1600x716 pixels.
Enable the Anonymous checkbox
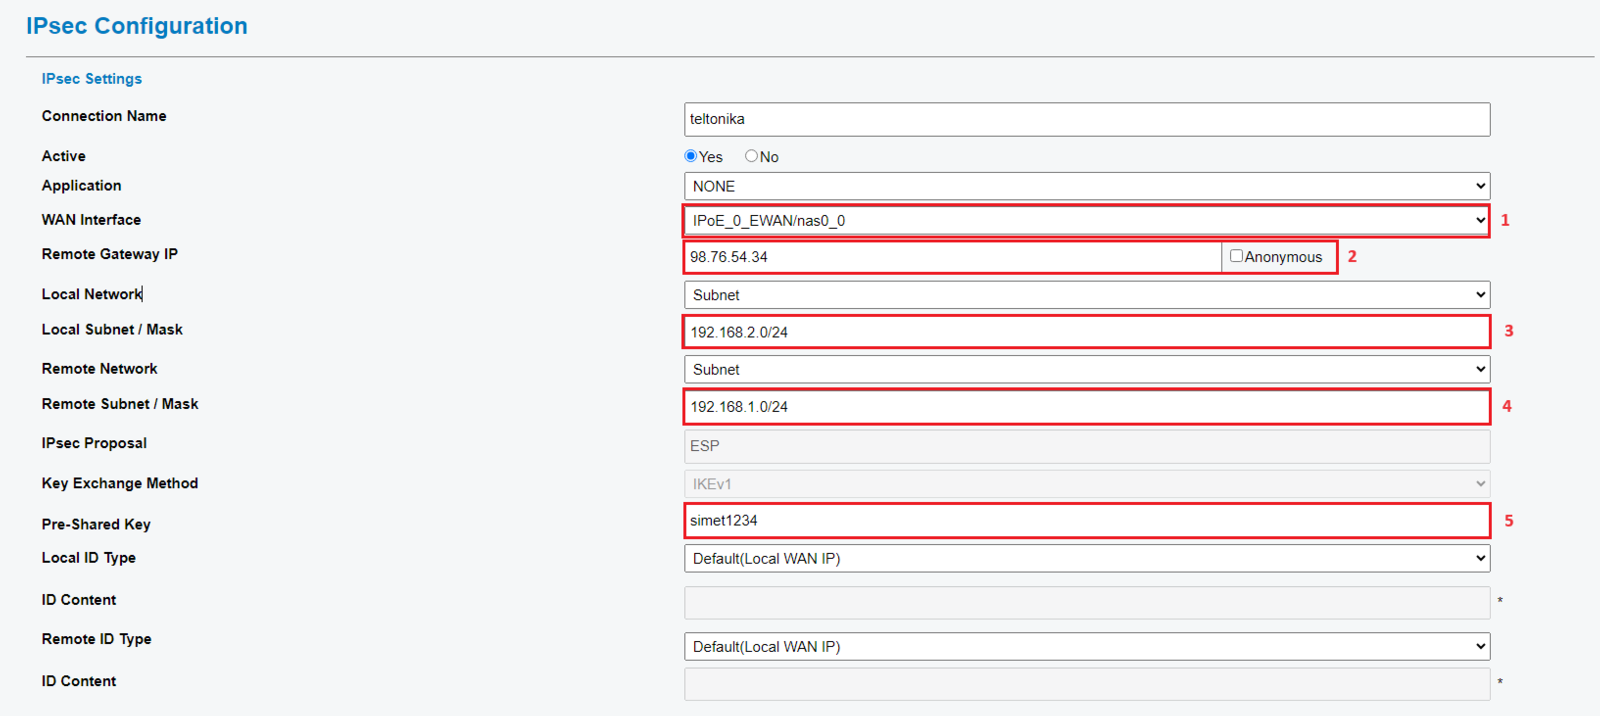[x=1236, y=256]
